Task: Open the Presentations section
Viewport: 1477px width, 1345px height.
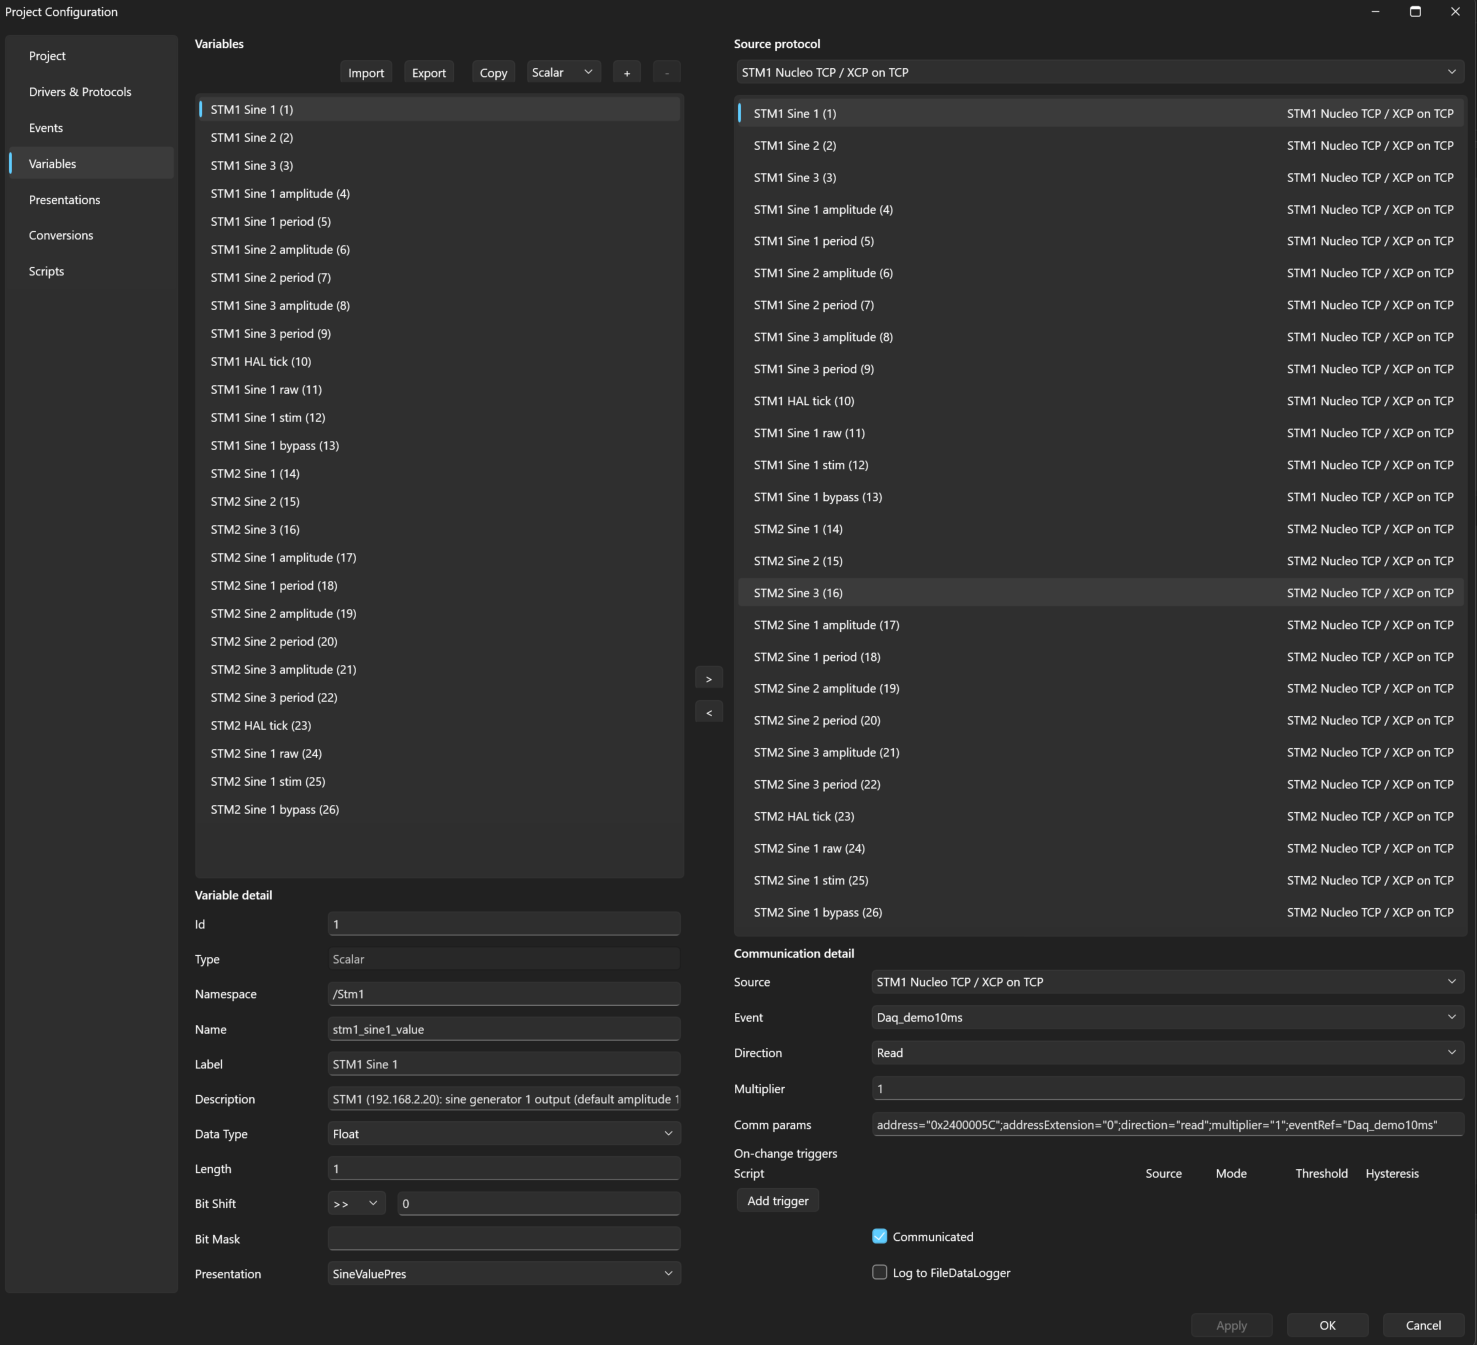Action: (92, 200)
